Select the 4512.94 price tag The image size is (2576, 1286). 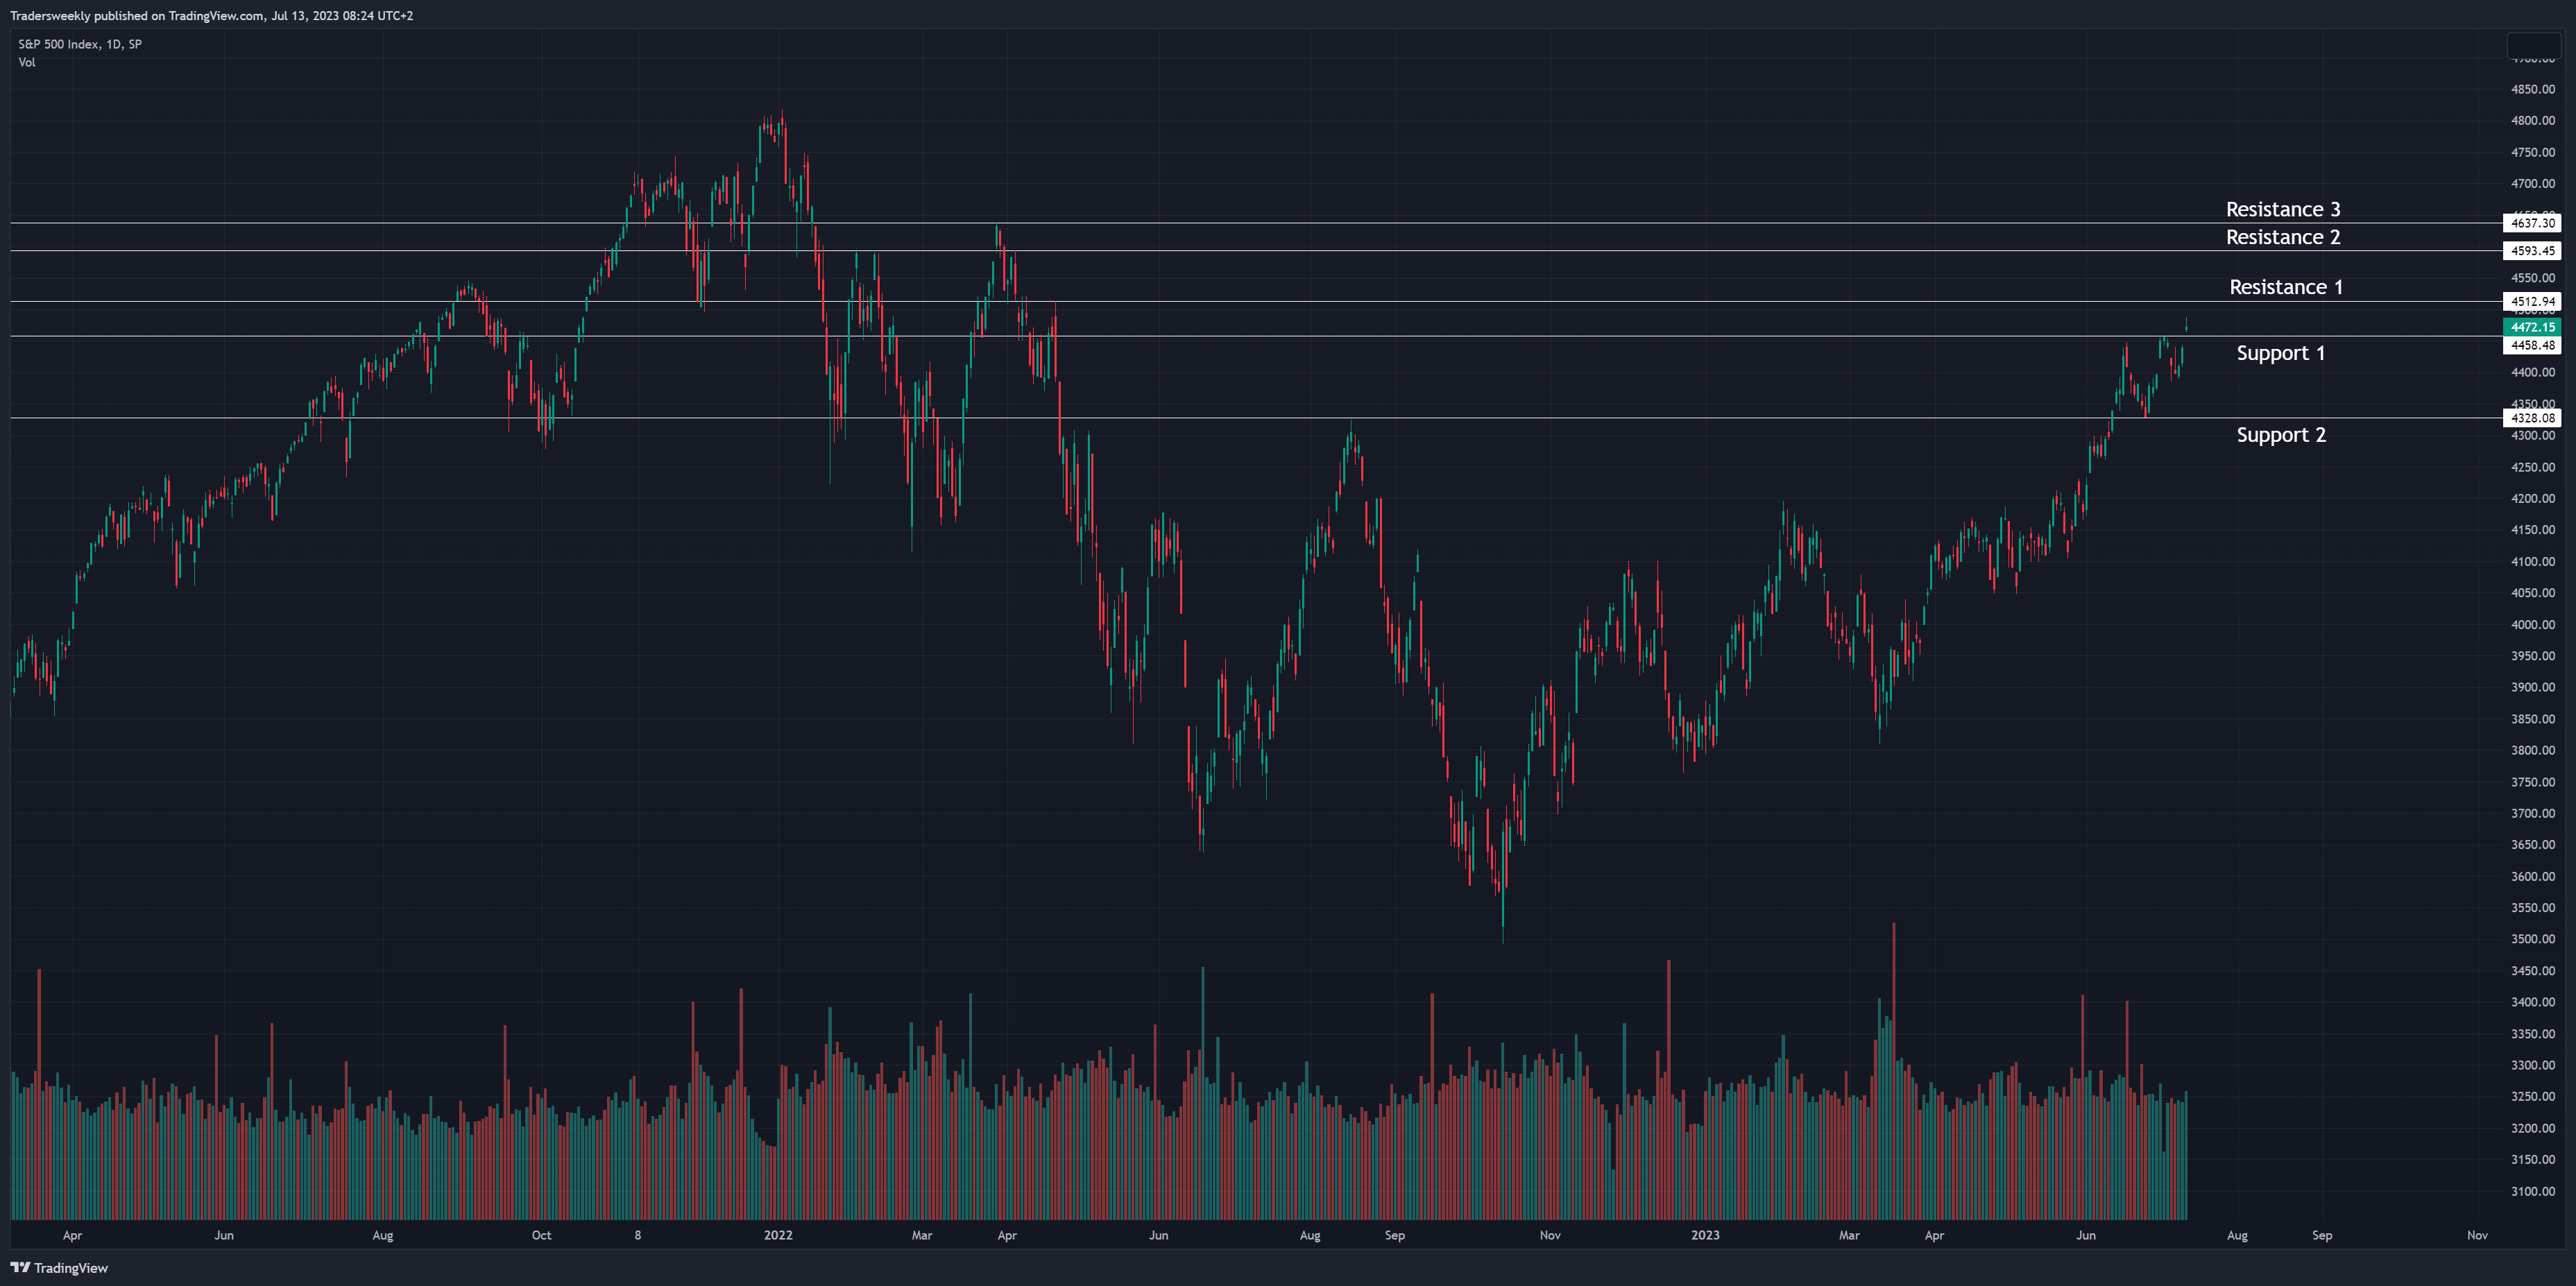point(2532,301)
